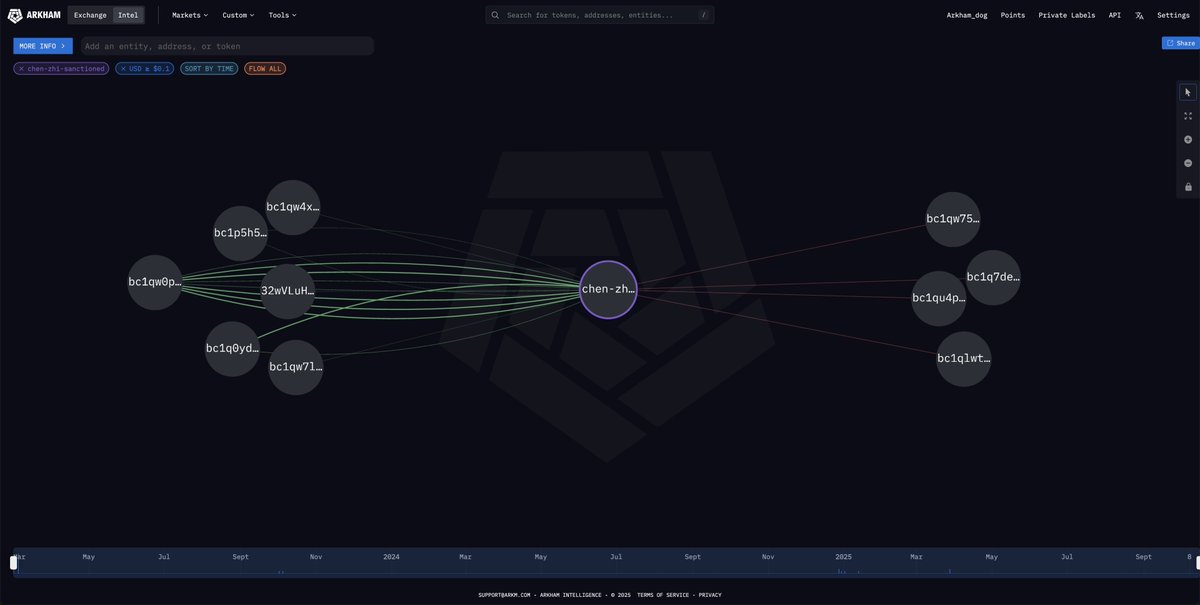Image resolution: width=1200 pixels, height=605 pixels.
Task: Select the 32wVLuH… node
Action: click(288, 291)
